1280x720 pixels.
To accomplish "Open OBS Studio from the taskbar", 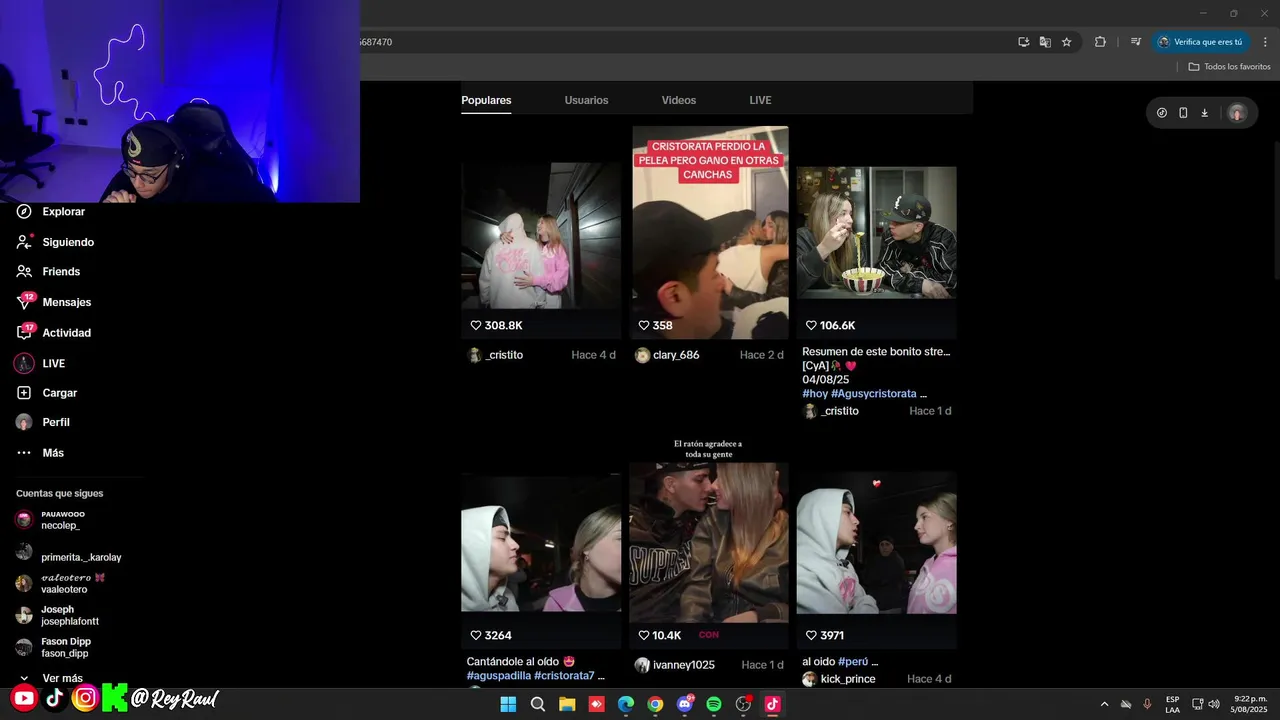I will tap(743, 704).
